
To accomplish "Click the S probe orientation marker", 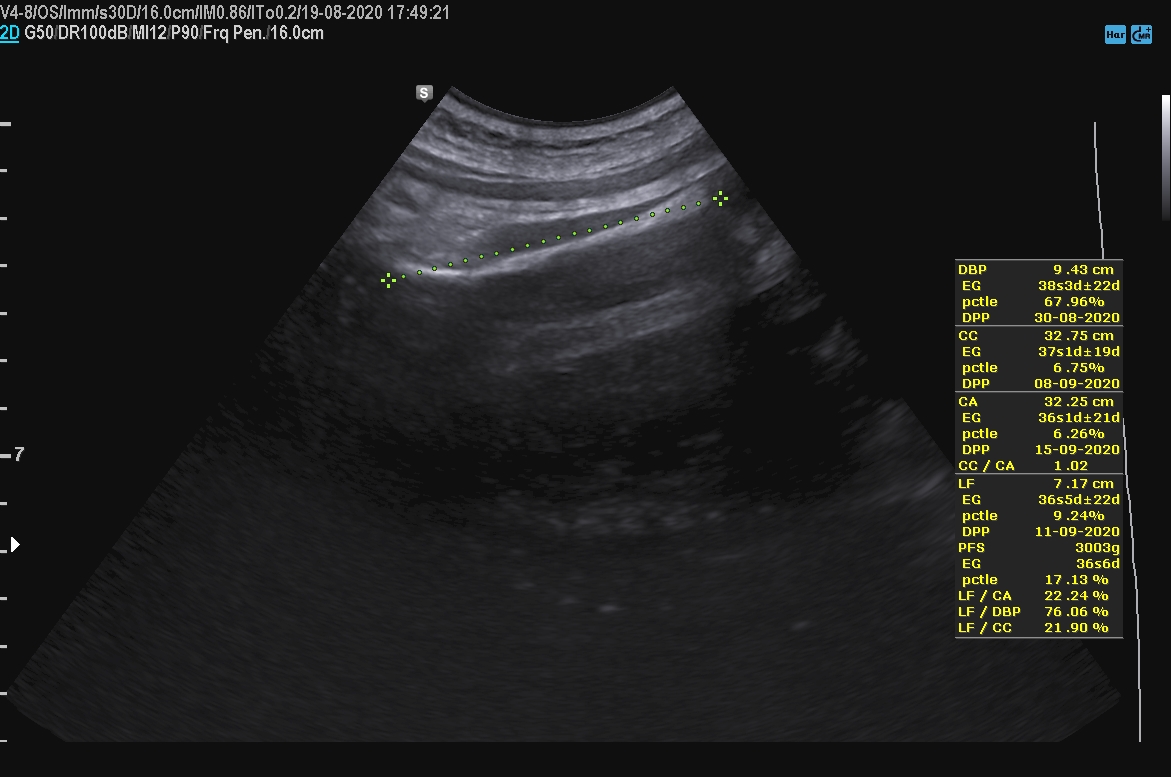I will (424, 93).
